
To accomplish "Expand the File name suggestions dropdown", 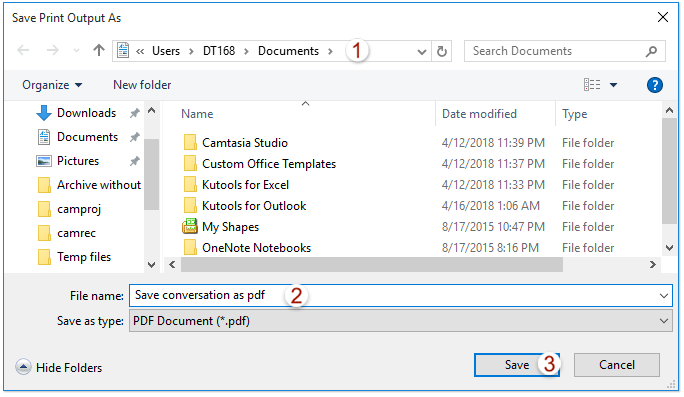I will click(663, 296).
